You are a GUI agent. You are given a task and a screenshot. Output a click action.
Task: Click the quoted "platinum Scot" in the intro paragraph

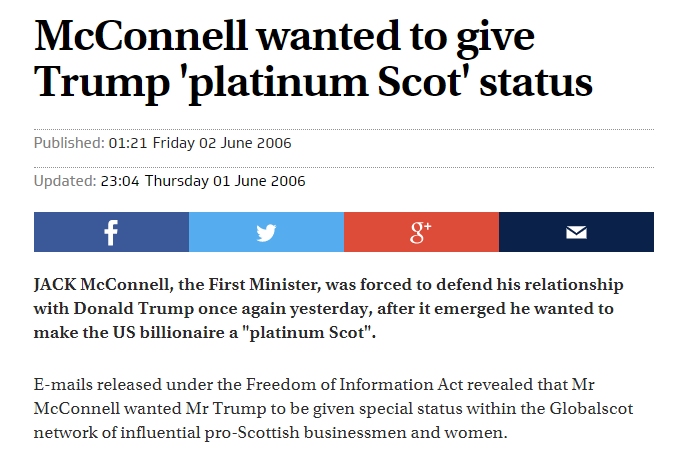click(x=310, y=333)
